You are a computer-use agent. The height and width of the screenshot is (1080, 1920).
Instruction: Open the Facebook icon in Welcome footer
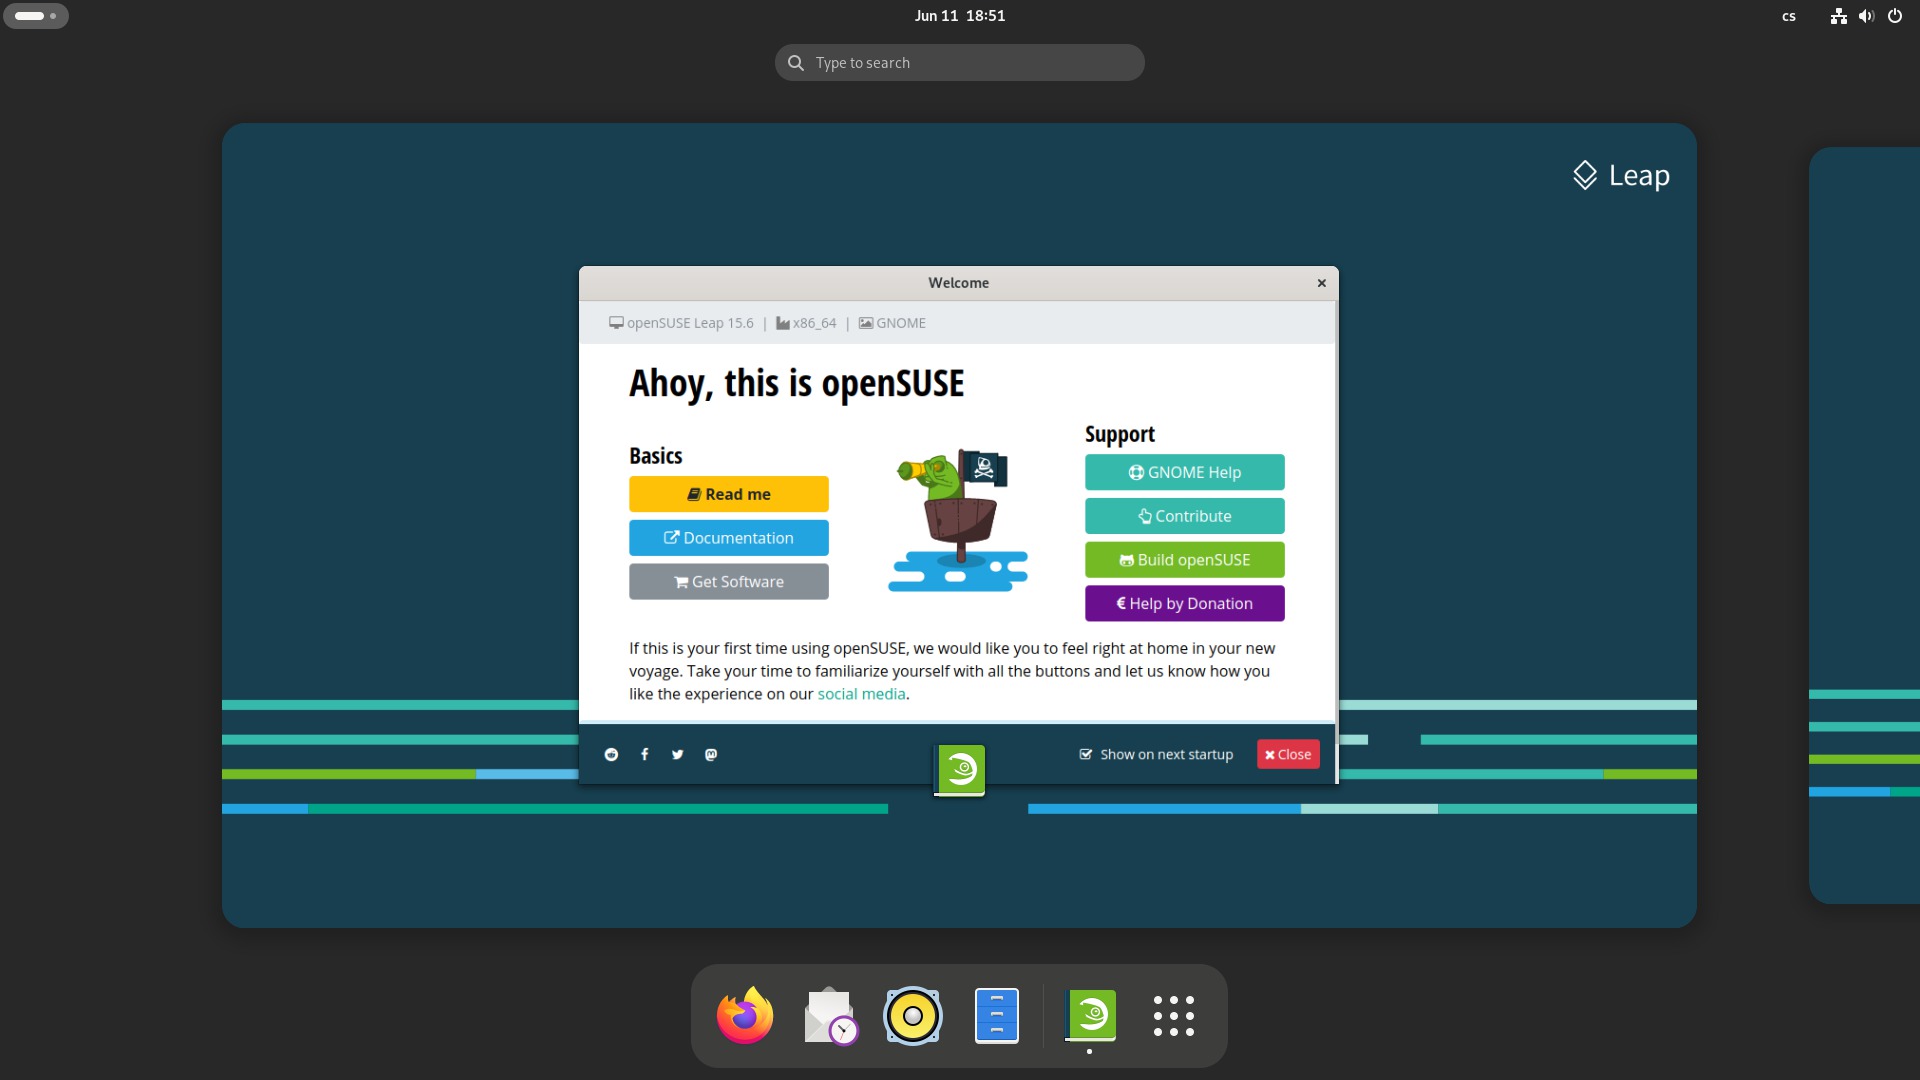coord(645,754)
